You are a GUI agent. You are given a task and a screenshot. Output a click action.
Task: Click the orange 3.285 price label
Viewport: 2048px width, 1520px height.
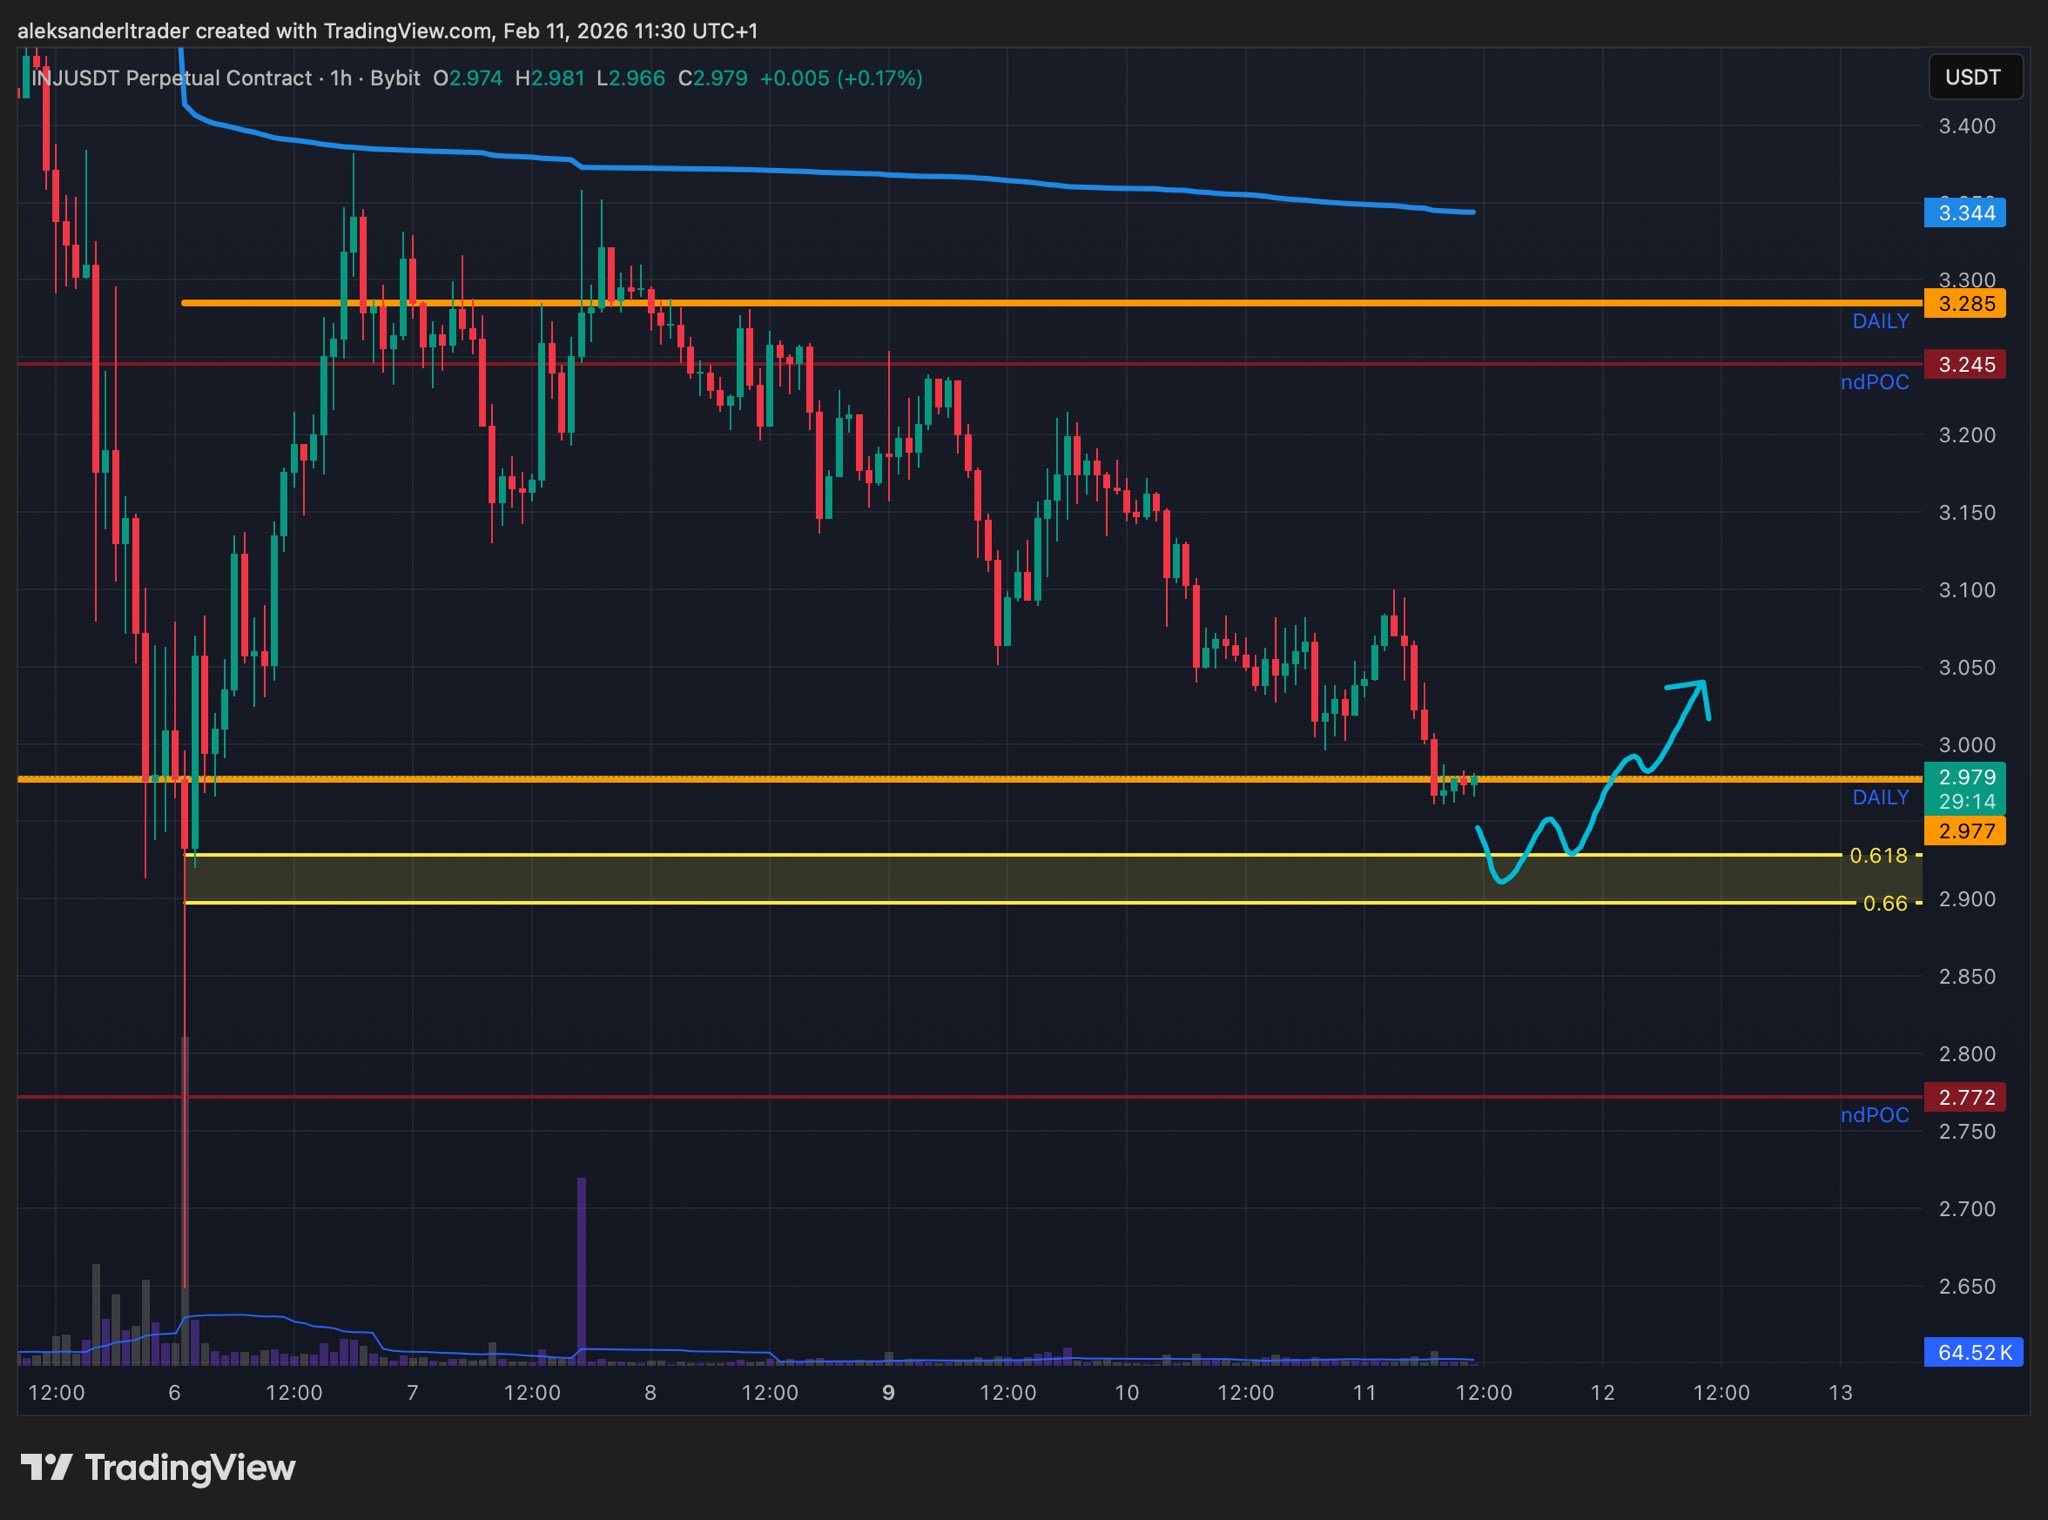point(1965,304)
